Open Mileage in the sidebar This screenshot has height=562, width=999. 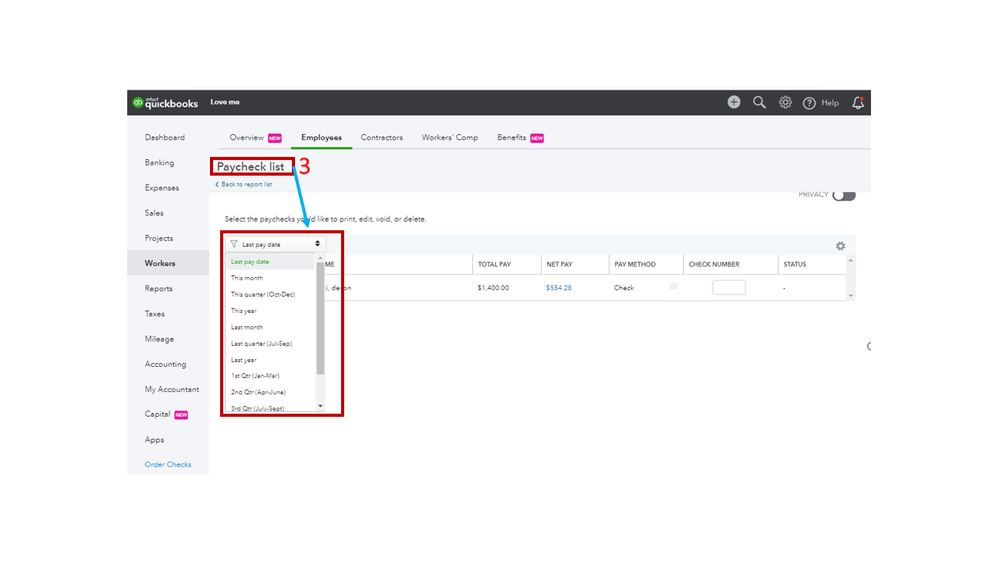click(159, 339)
